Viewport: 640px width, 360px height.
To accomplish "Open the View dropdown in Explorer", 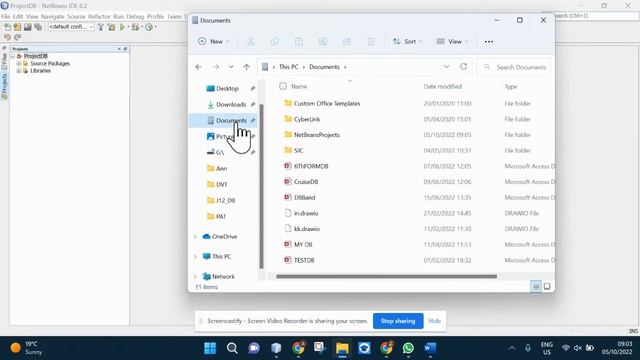I will tap(452, 42).
